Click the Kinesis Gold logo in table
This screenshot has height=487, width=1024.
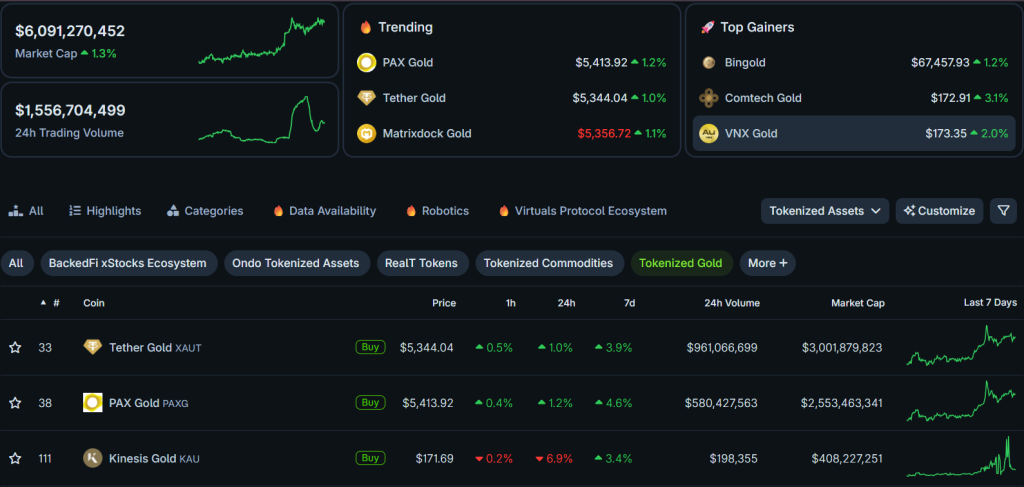tap(92, 458)
